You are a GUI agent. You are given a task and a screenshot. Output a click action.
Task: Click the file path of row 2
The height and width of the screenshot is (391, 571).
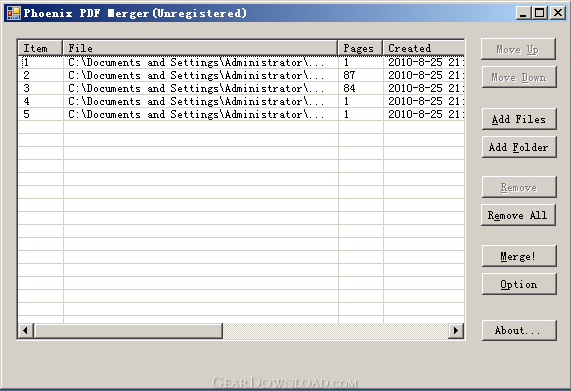(x=196, y=75)
